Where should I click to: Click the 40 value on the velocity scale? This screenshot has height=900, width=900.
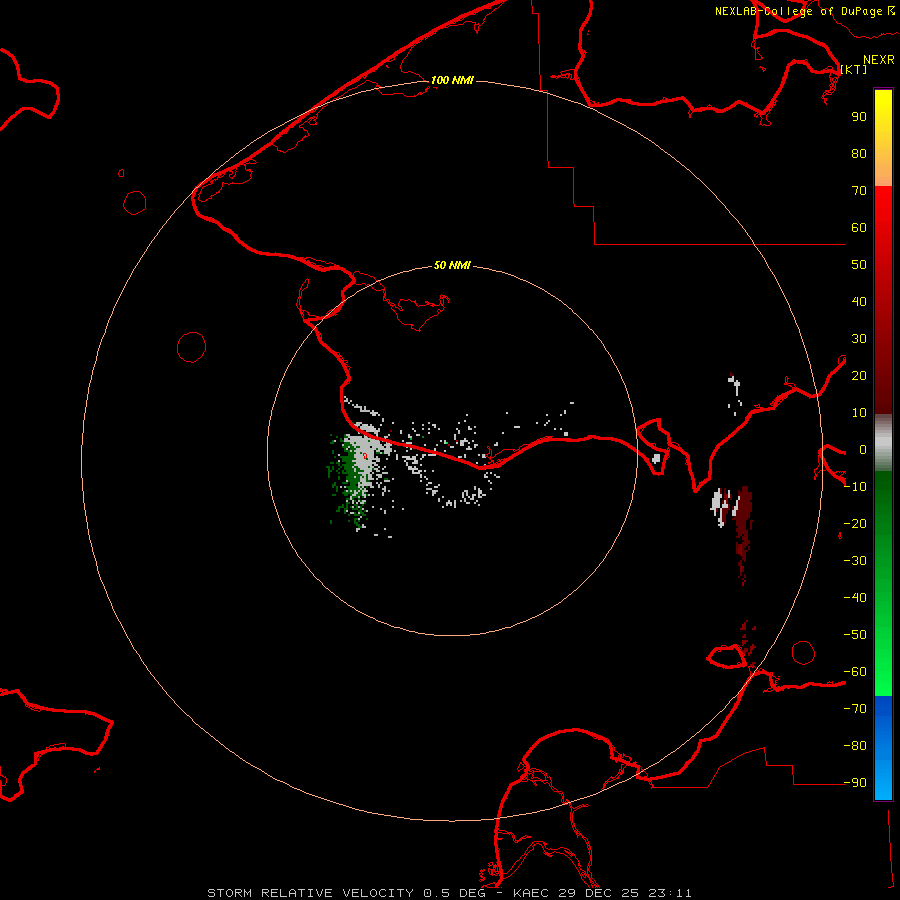859,301
